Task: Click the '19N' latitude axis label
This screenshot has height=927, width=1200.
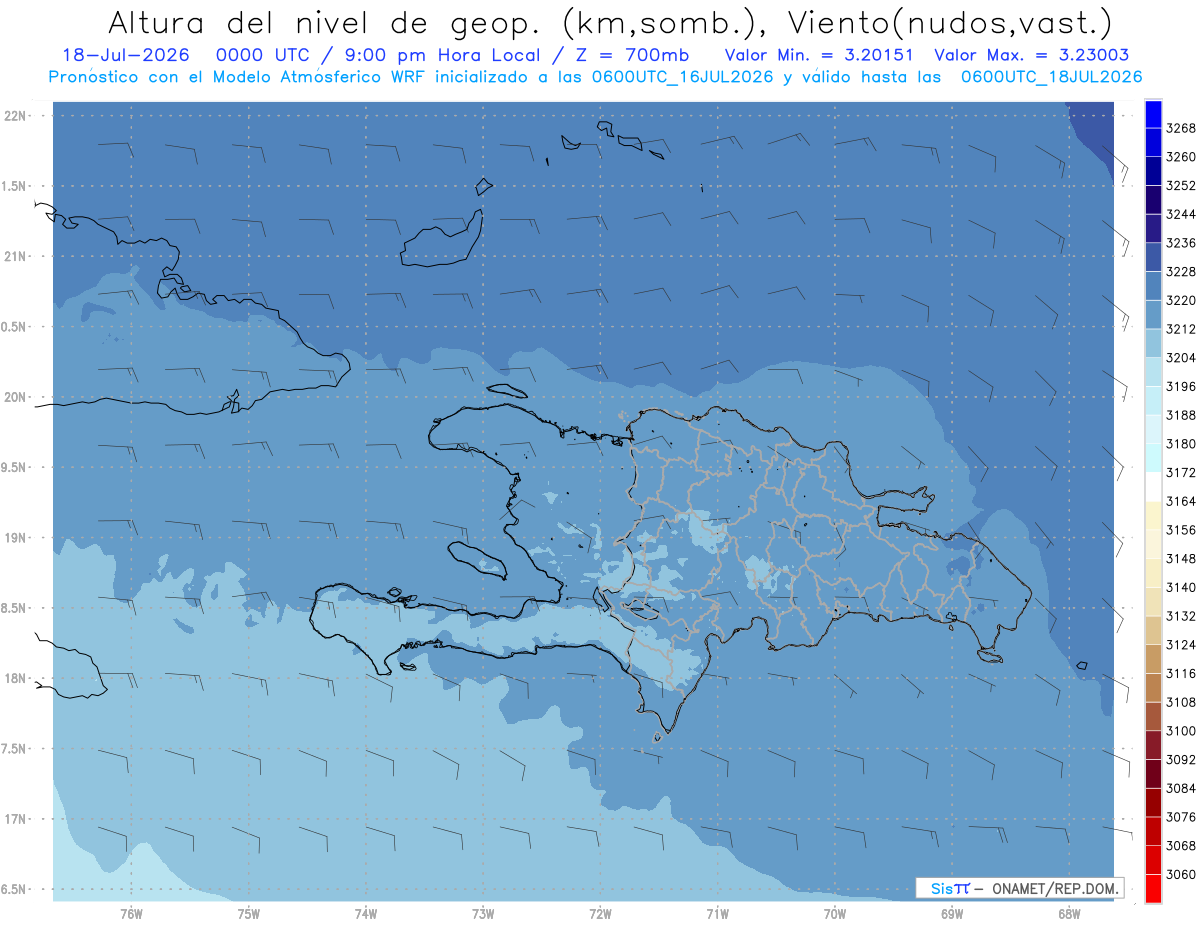Action: click(17, 537)
